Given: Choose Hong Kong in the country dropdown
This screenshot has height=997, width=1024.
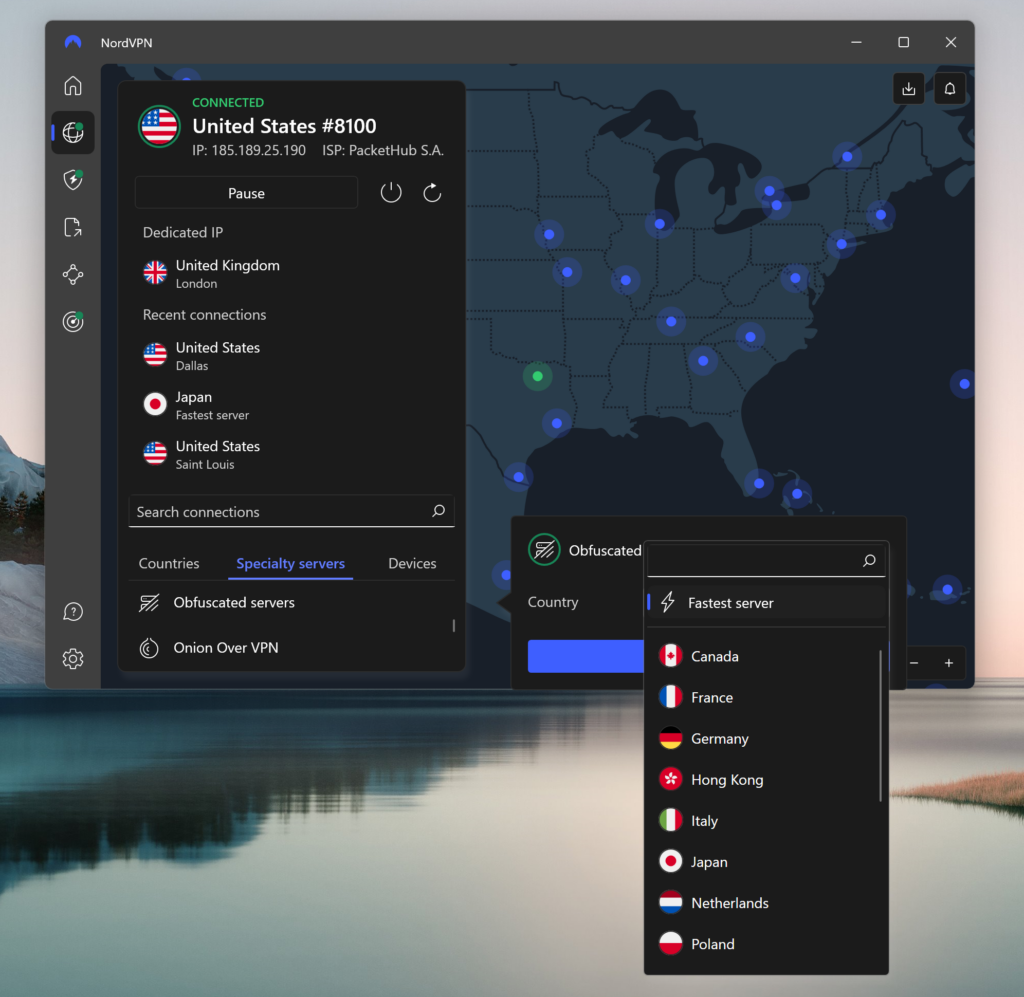Looking at the screenshot, I should [765, 780].
